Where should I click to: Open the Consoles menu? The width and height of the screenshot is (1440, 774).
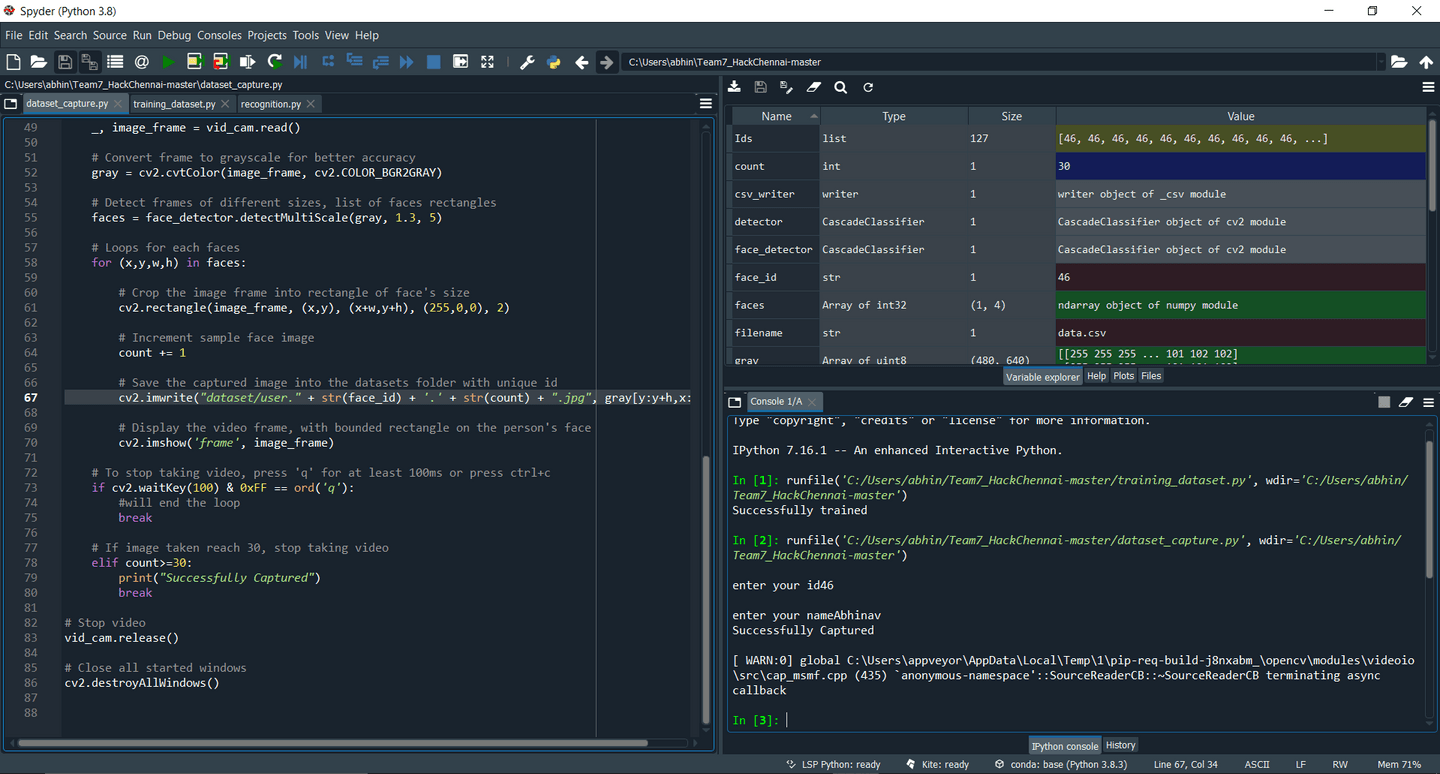[219, 35]
